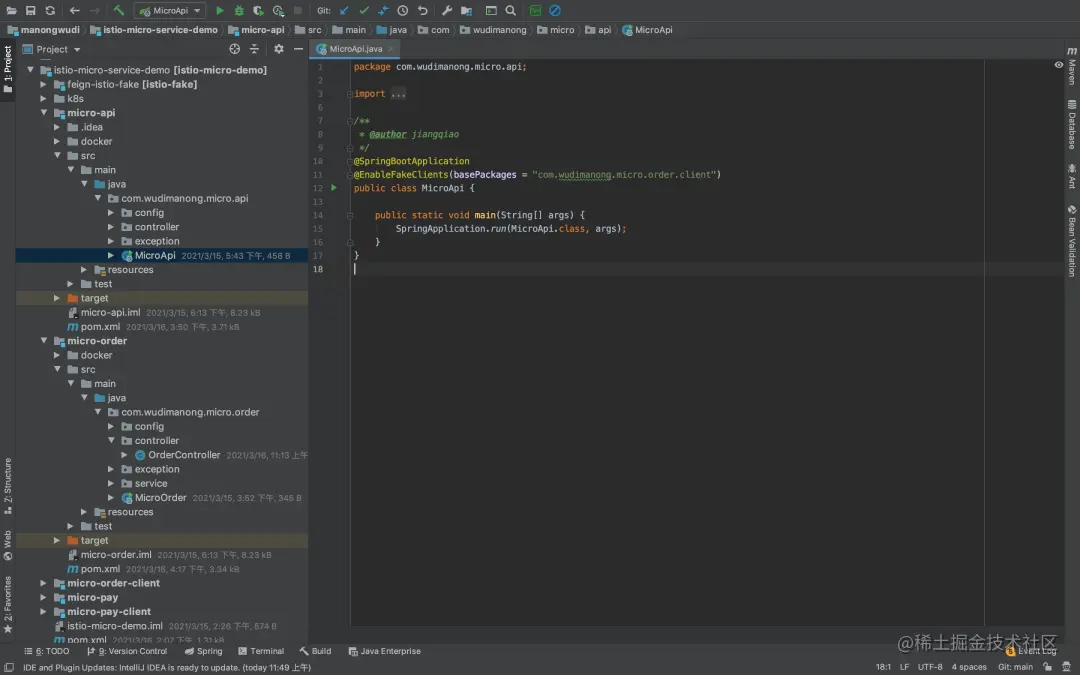Image resolution: width=1080 pixels, height=675 pixels.
Task: Locate the opened file with the crosshair icon
Action: point(235,49)
